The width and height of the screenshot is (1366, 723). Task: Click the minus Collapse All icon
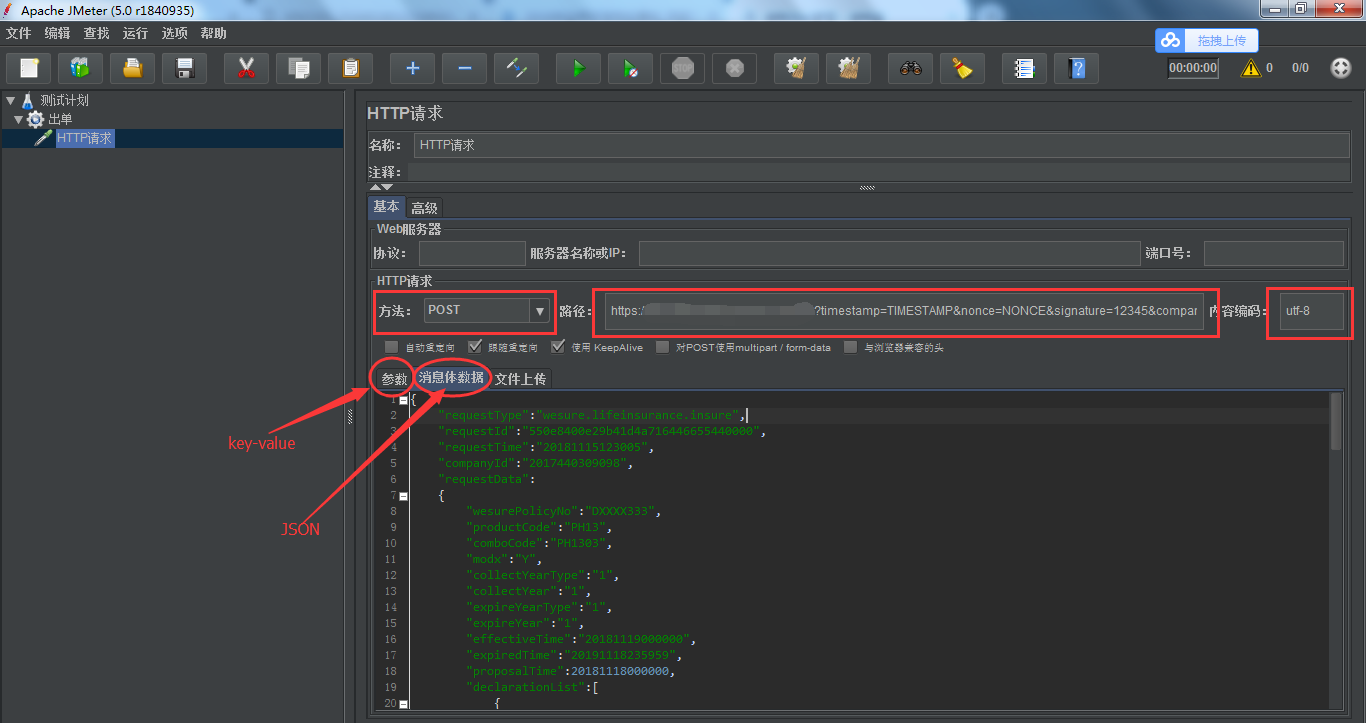pos(464,68)
